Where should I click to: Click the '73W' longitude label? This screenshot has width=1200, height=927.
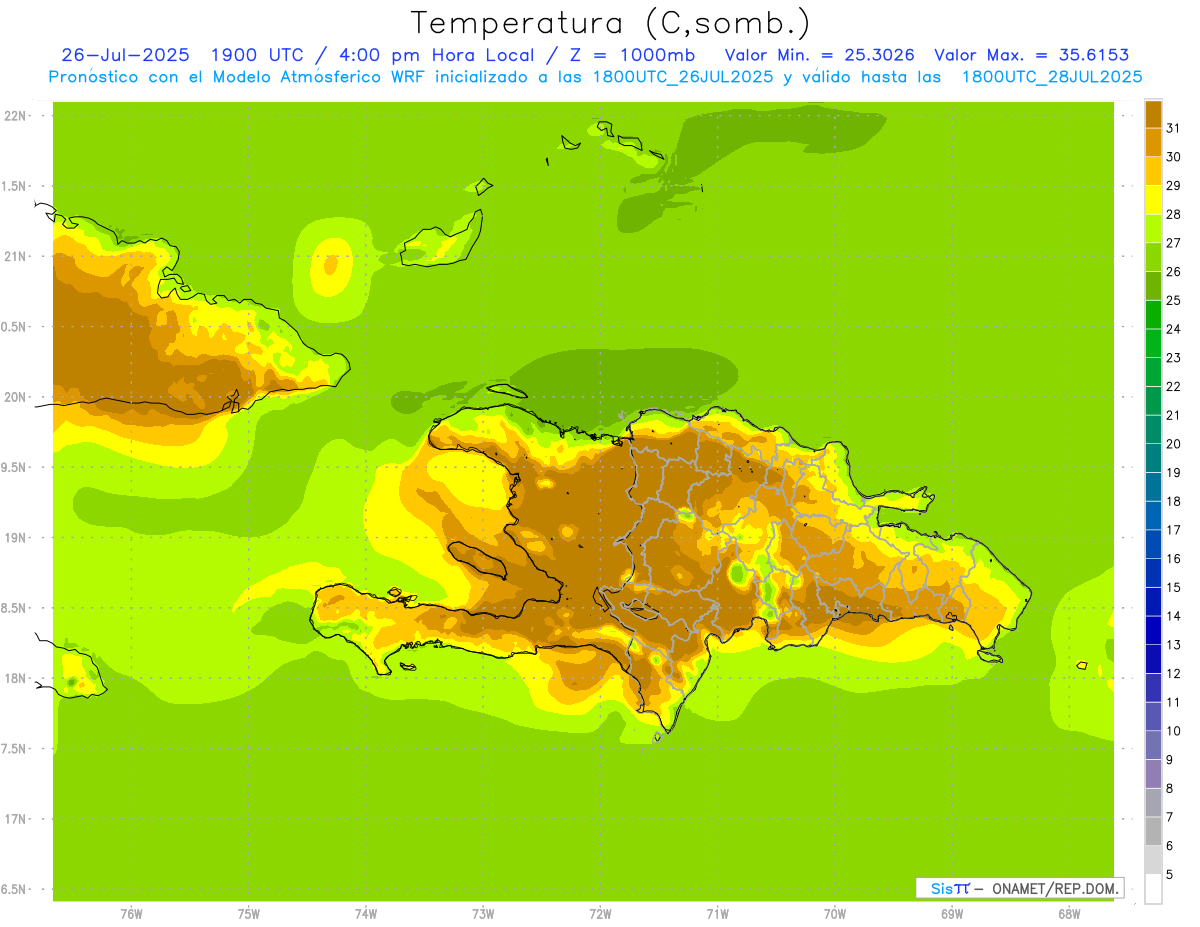[483, 914]
